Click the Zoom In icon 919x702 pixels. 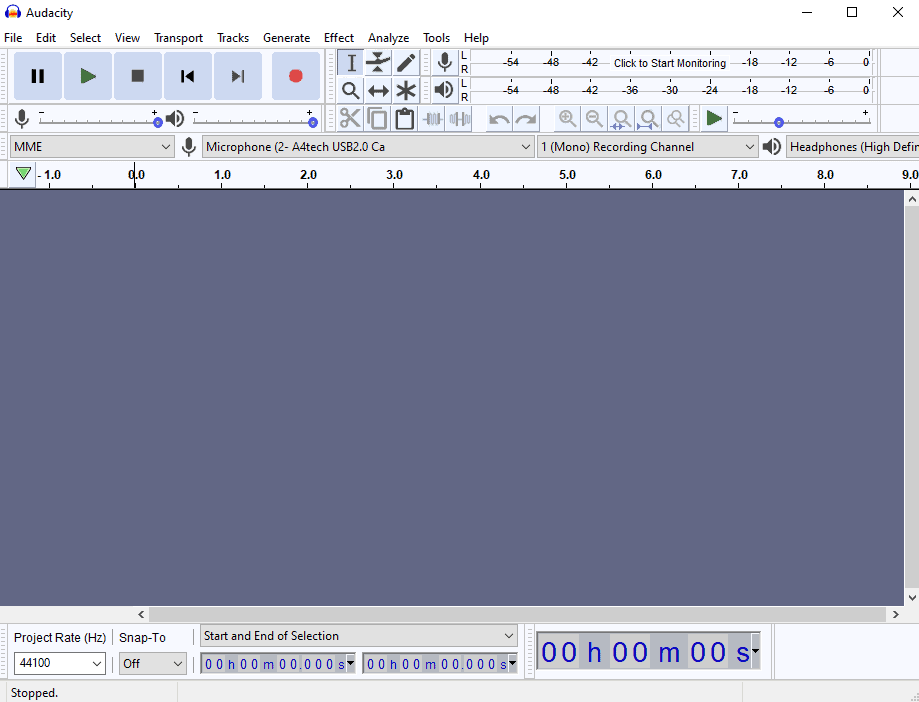point(567,119)
